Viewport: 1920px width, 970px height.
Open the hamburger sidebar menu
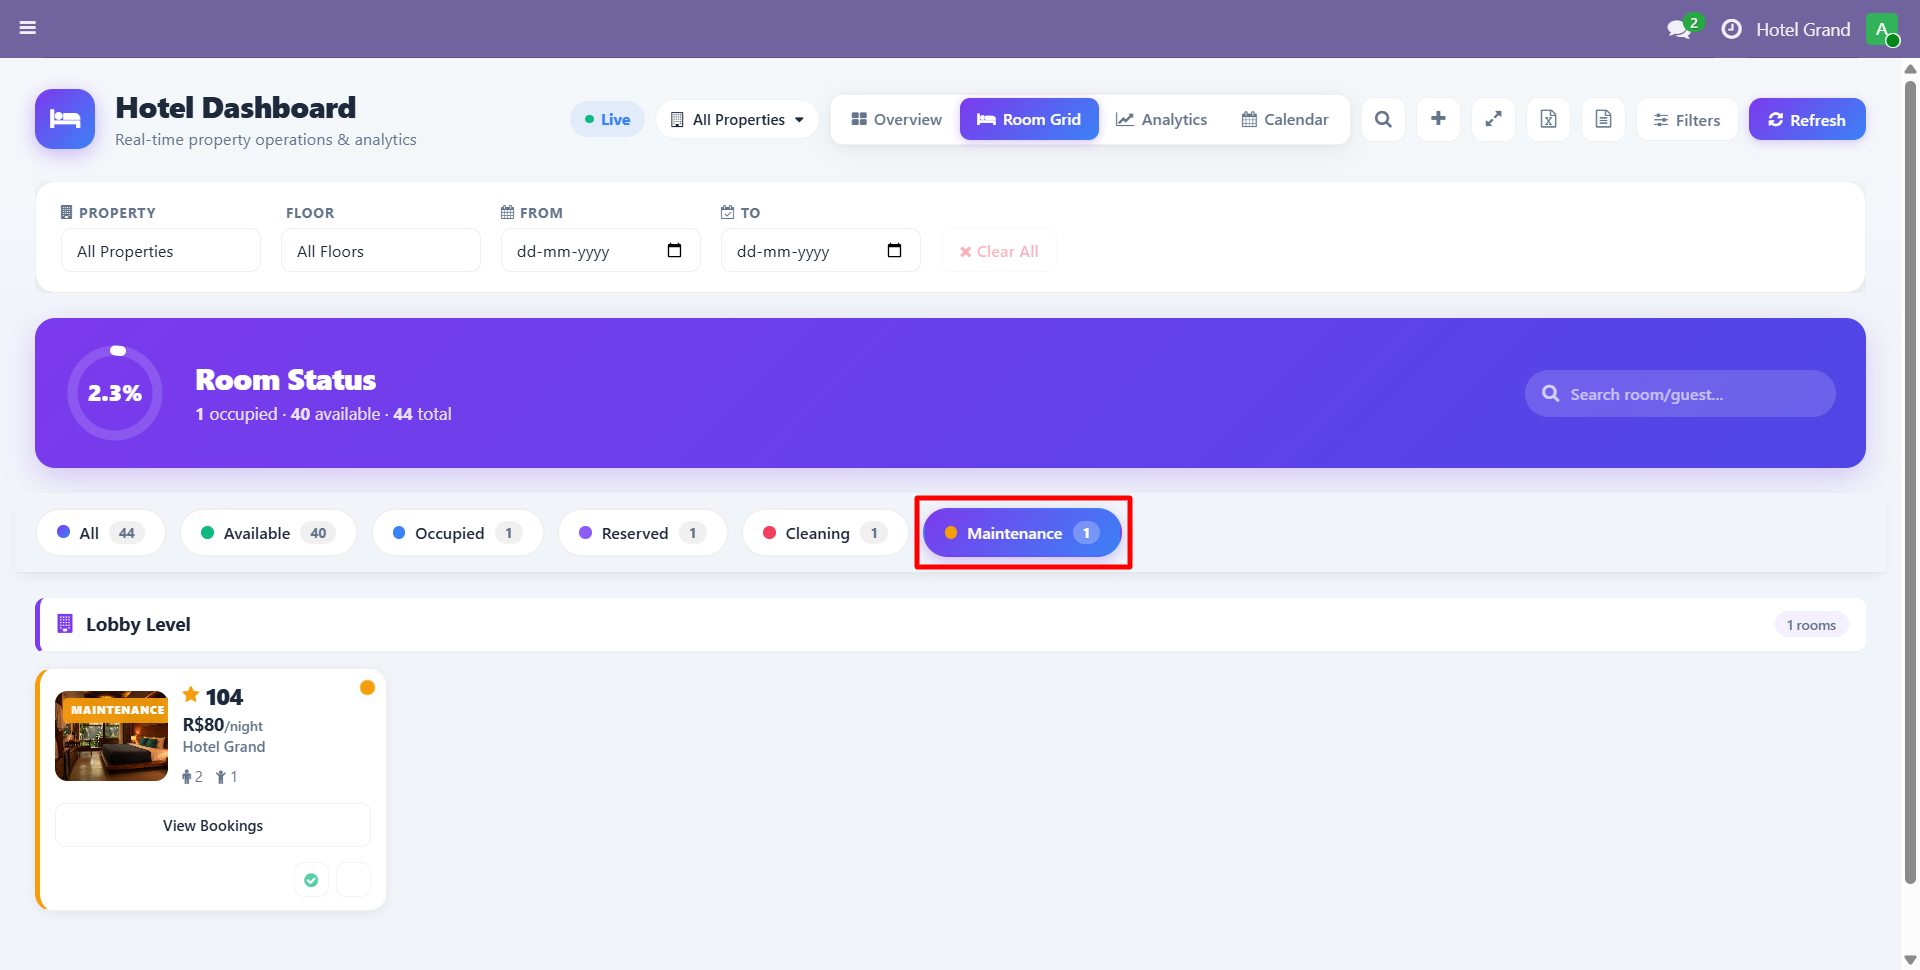pos(28,28)
